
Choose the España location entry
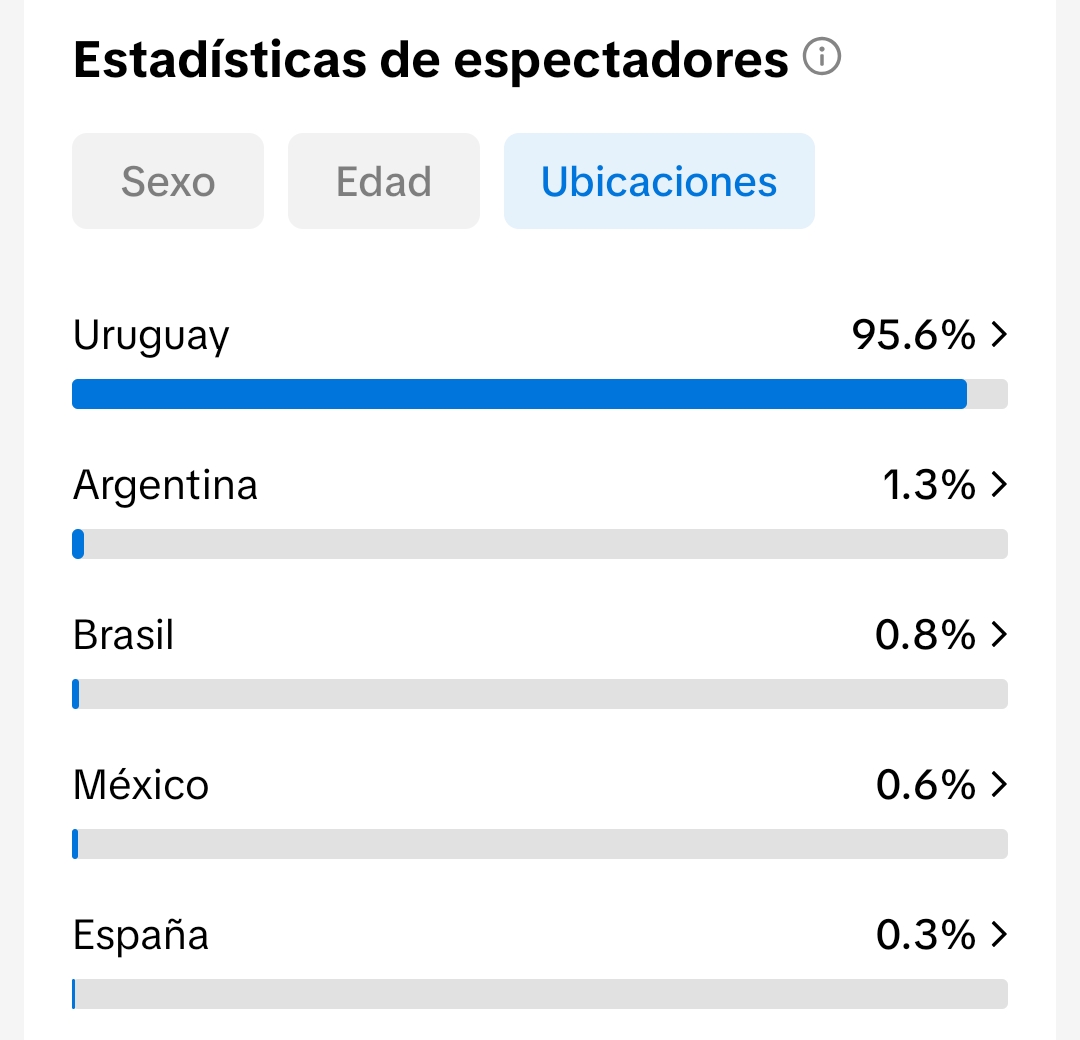click(x=141, y=935)
